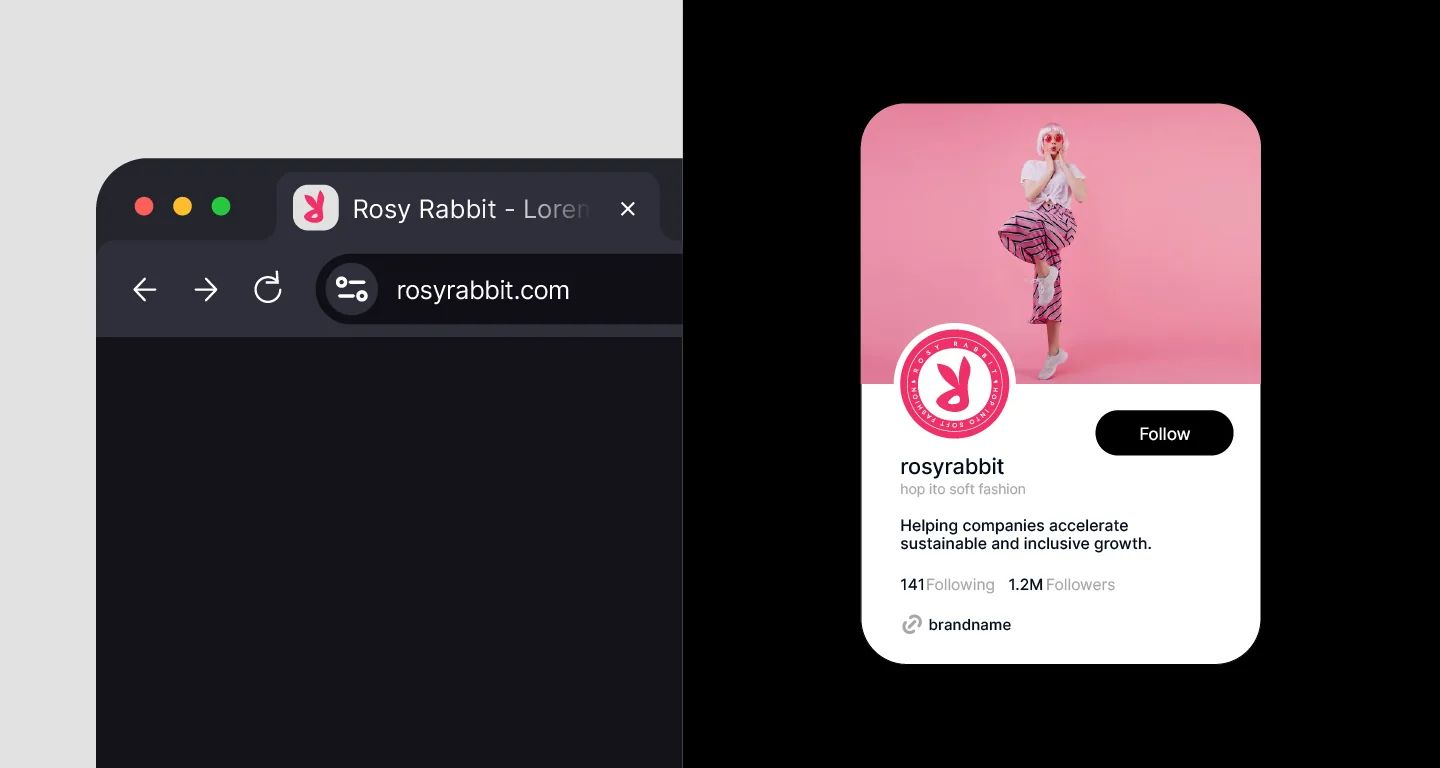Open the brandname profile link
Image resolution: width=1440 pixels, height=768 pixels.
969,625
